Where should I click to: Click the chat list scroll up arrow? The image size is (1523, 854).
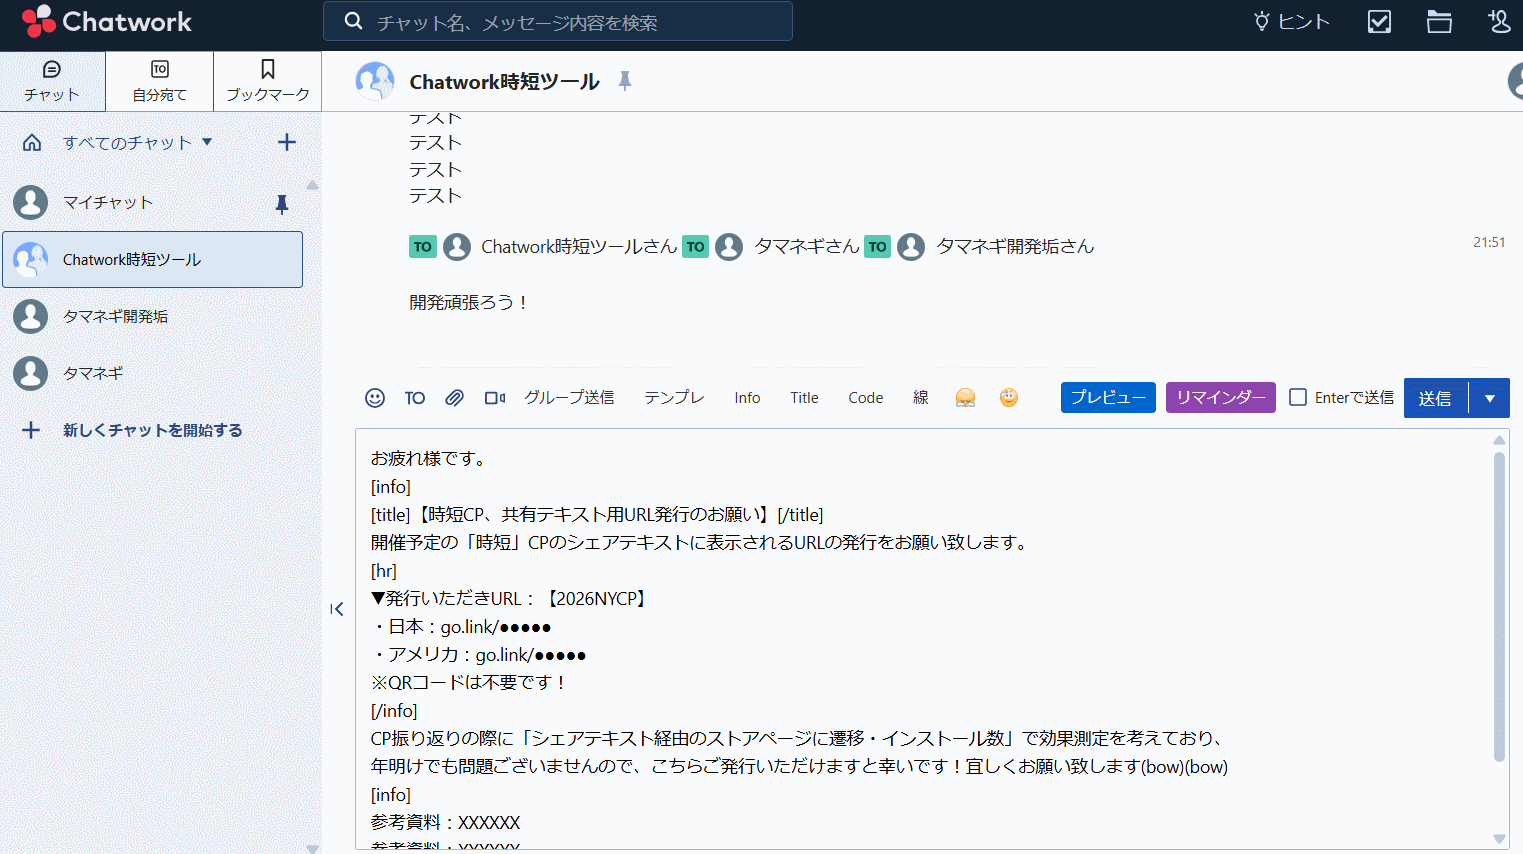click(313, 185)
